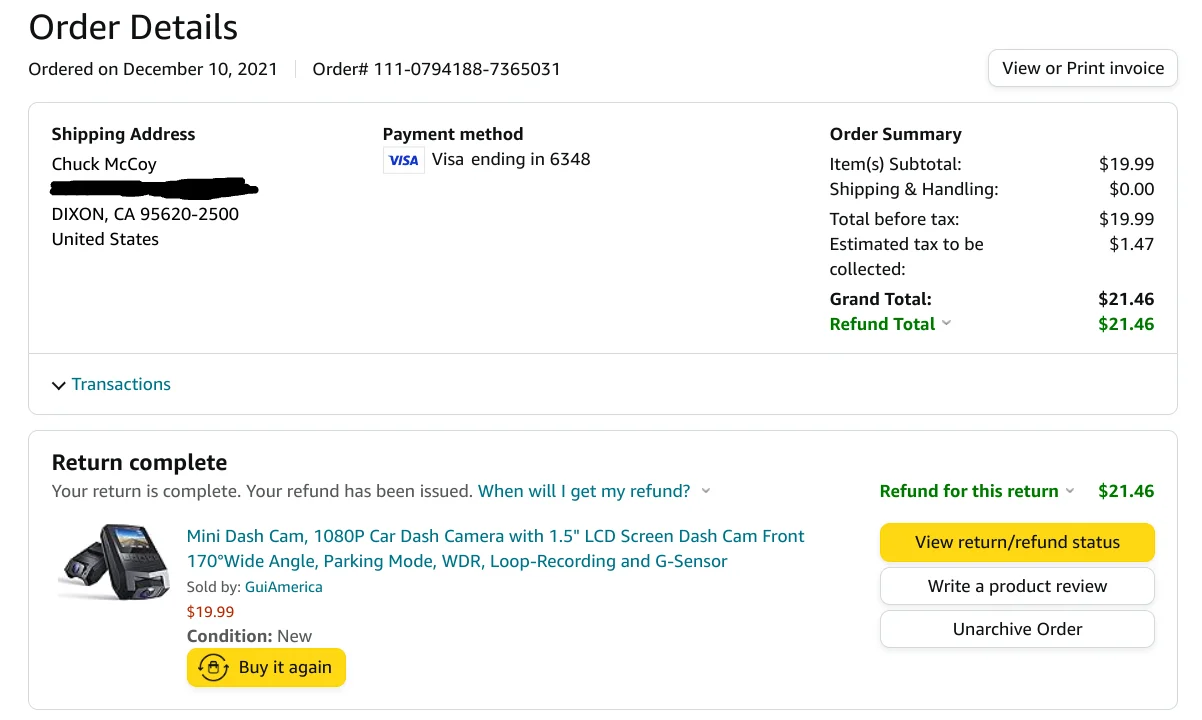
Task: Open the Refund for this return dropdown
Action: 1070,491
